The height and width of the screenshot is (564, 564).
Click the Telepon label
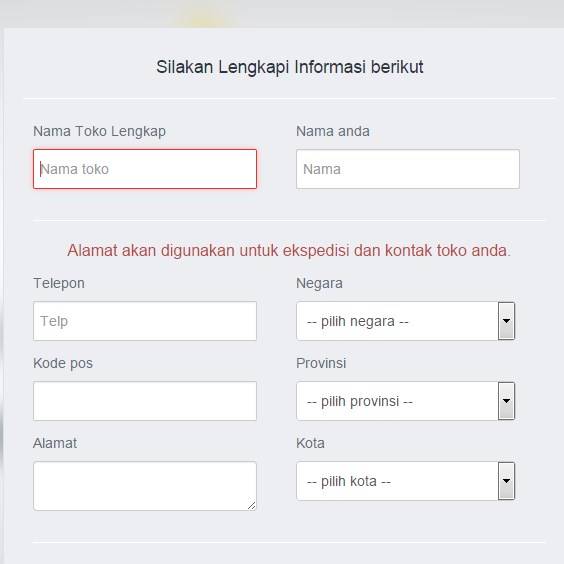click(59, 283)
